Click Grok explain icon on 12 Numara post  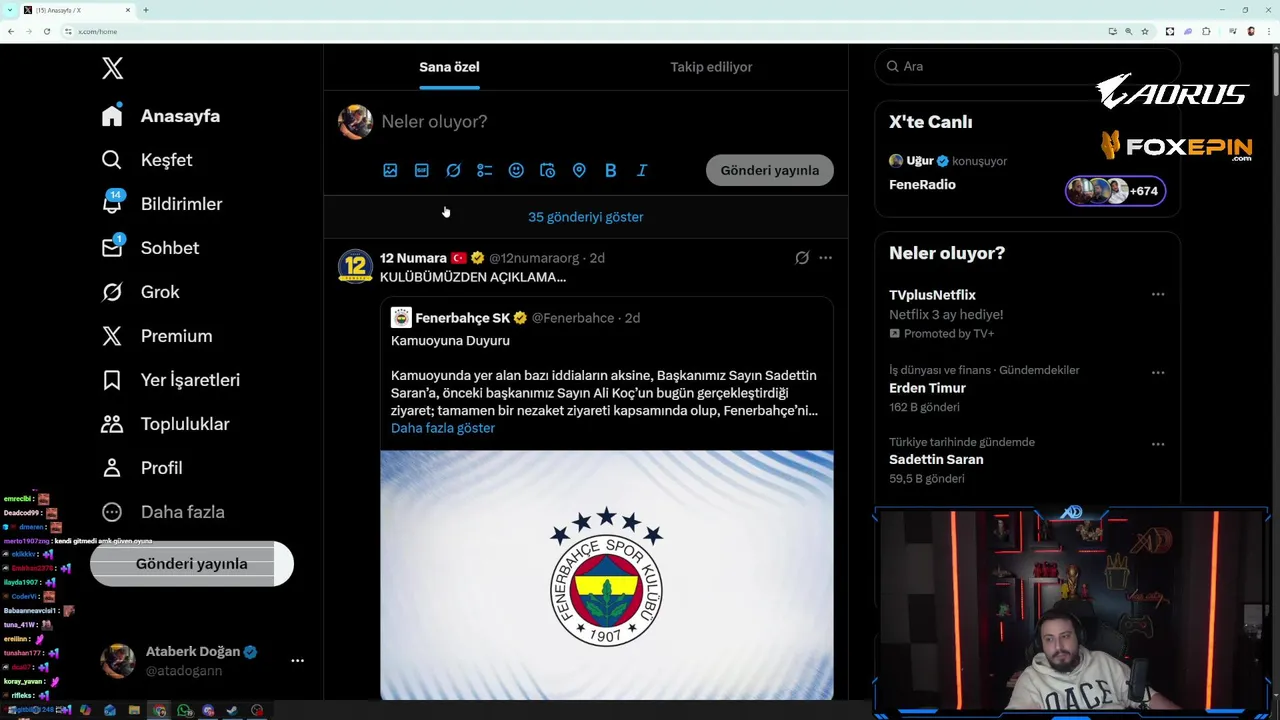point(802,258)
